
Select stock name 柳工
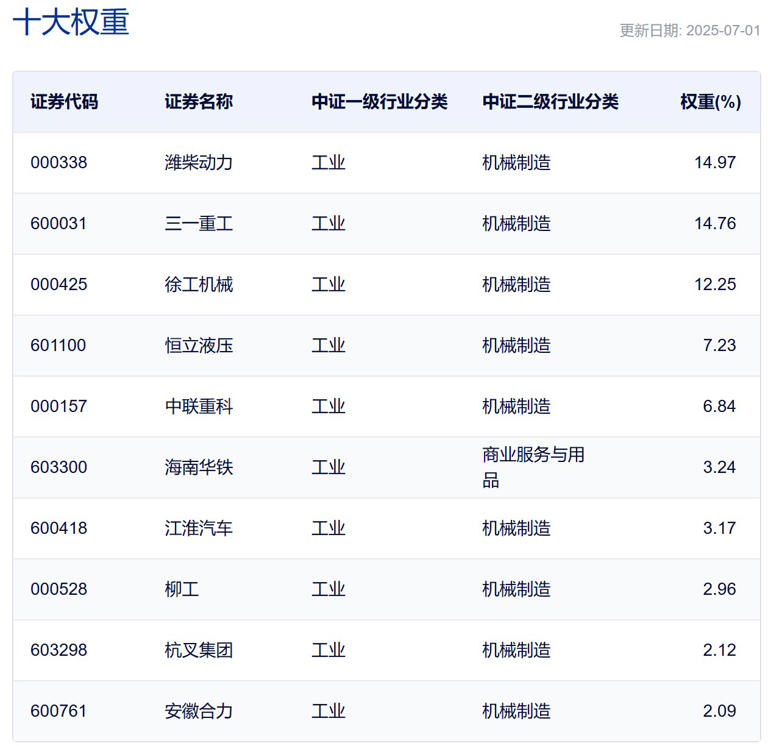point(182,589)
